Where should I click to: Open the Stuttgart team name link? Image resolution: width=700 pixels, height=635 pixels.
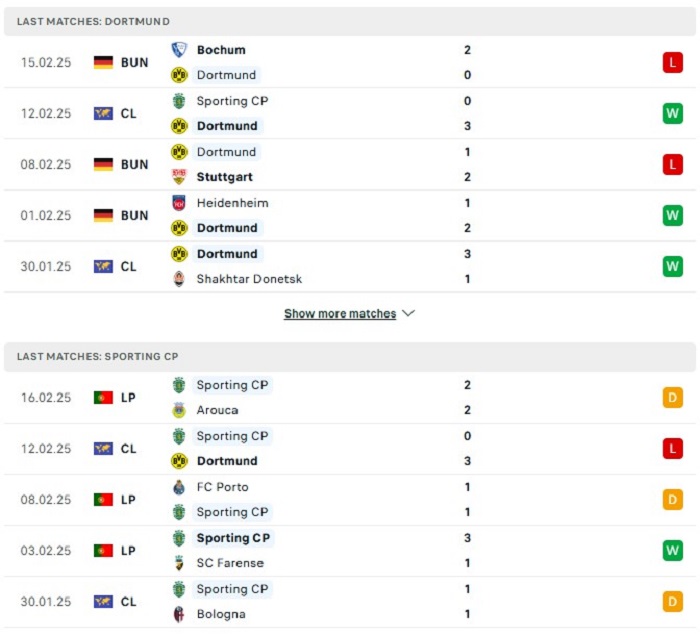pos(225,177)
